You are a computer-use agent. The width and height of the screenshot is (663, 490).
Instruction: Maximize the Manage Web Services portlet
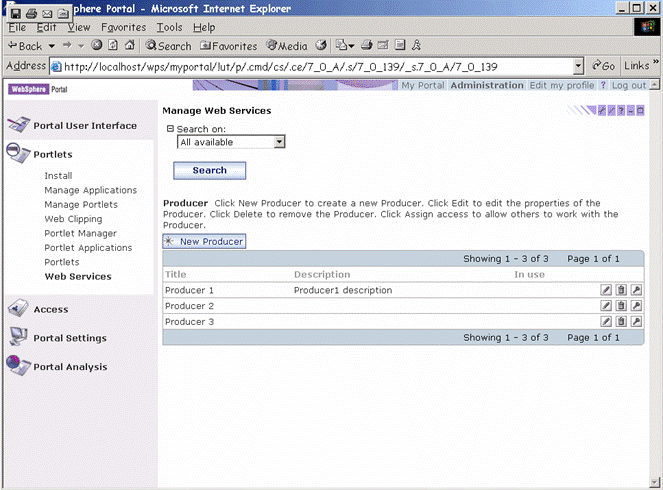pos(640,111)
